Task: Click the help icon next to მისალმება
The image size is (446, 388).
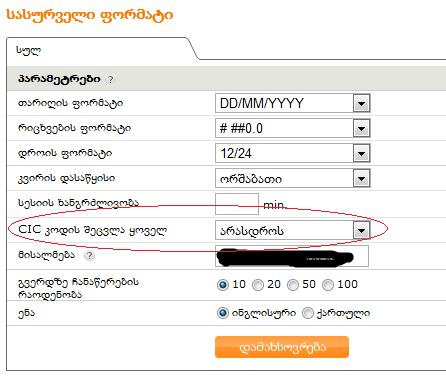Action: pos(89,255)
